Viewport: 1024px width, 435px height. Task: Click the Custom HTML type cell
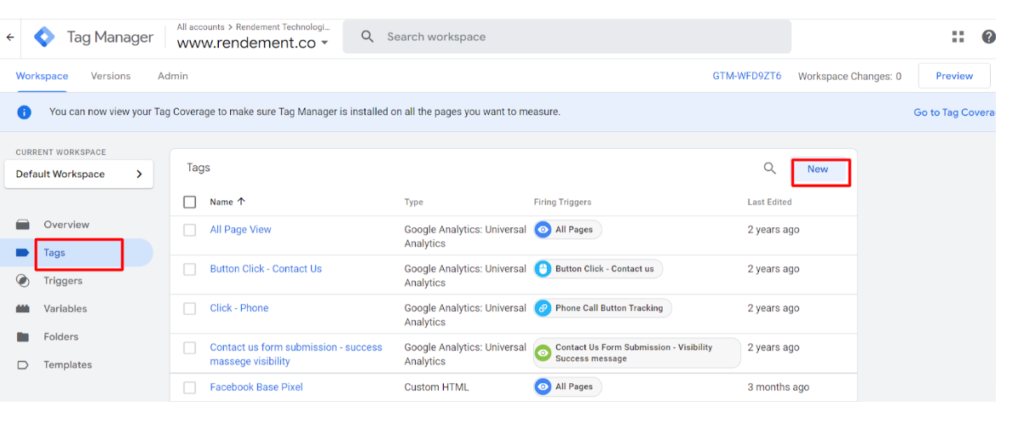pyautogui.click(x=436, y=387)
